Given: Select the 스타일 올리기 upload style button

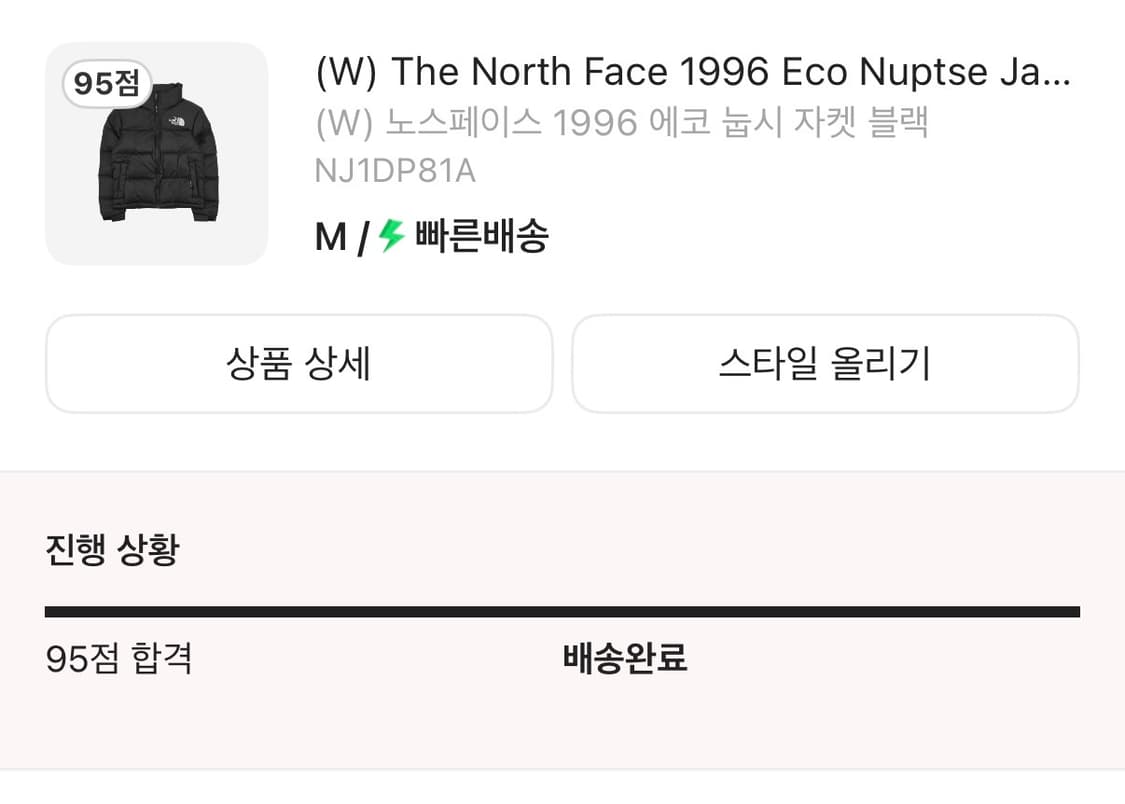Looking at the screenshot, I should coord(824,364).
